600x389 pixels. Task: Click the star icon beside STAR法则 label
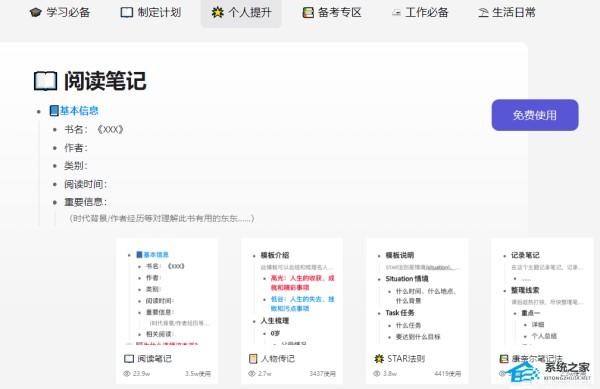click(379, 359)
